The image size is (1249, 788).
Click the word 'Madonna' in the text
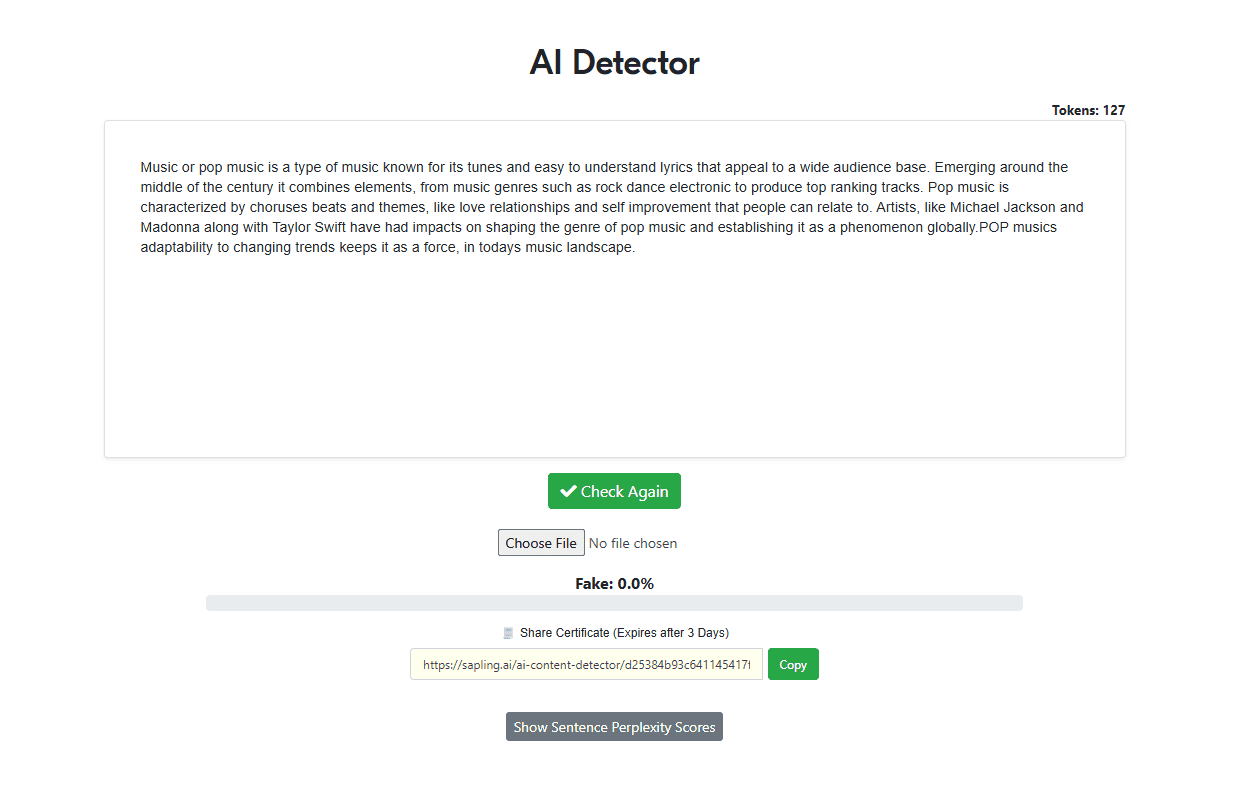pyautogui.click(x=169, y=227)
